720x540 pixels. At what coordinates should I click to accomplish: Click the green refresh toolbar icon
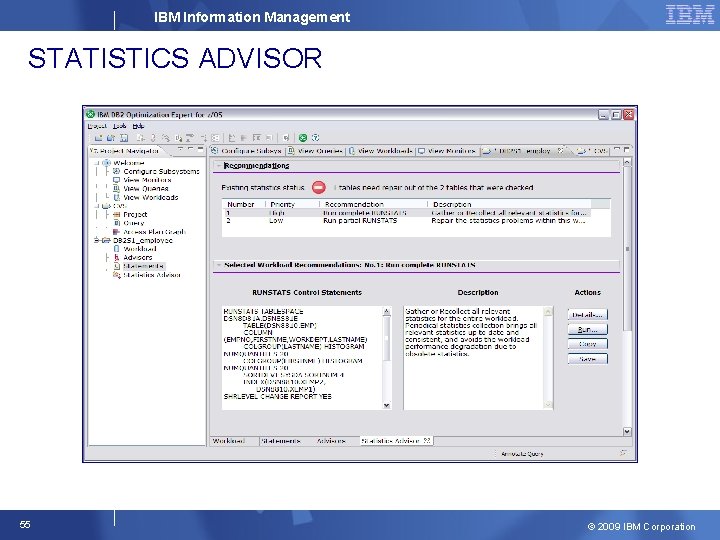tap(303, 137)
